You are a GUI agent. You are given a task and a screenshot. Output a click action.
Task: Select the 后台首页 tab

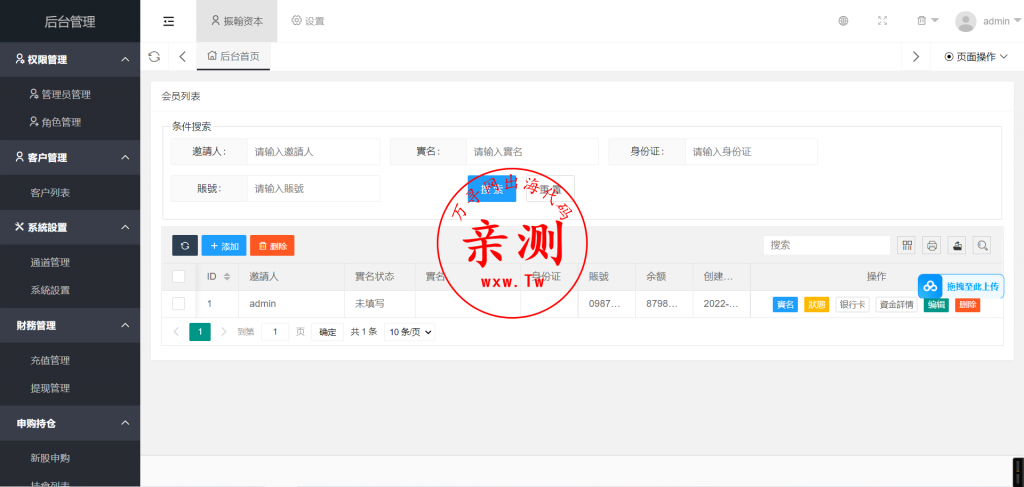coord(233,56)
